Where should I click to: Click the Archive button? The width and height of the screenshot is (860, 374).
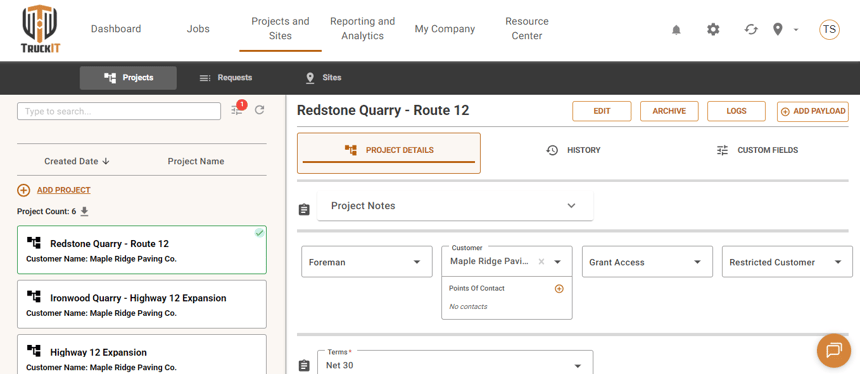click(669, 111)
